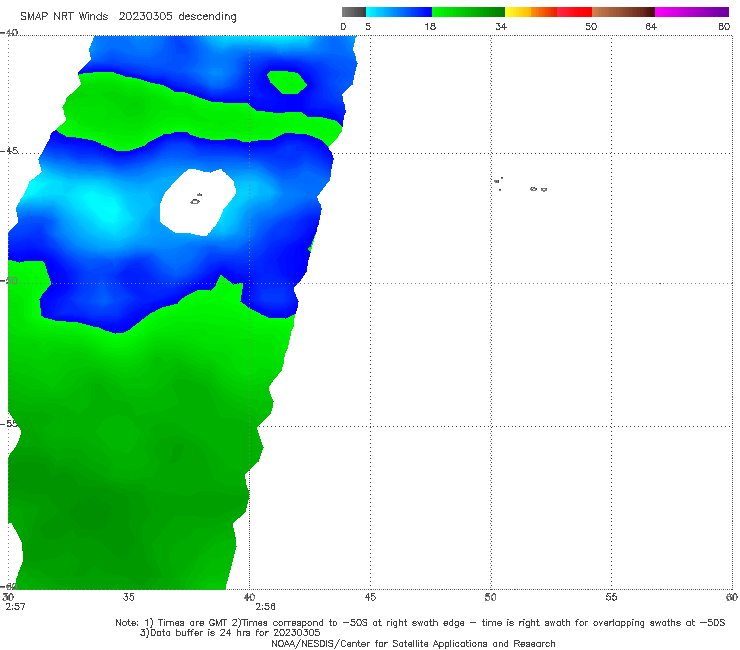This screenshot has width=740, height=650.
Task: Click the cyan-to-blue 5–18 color bar segment
Action: click(x=399, y=12)
